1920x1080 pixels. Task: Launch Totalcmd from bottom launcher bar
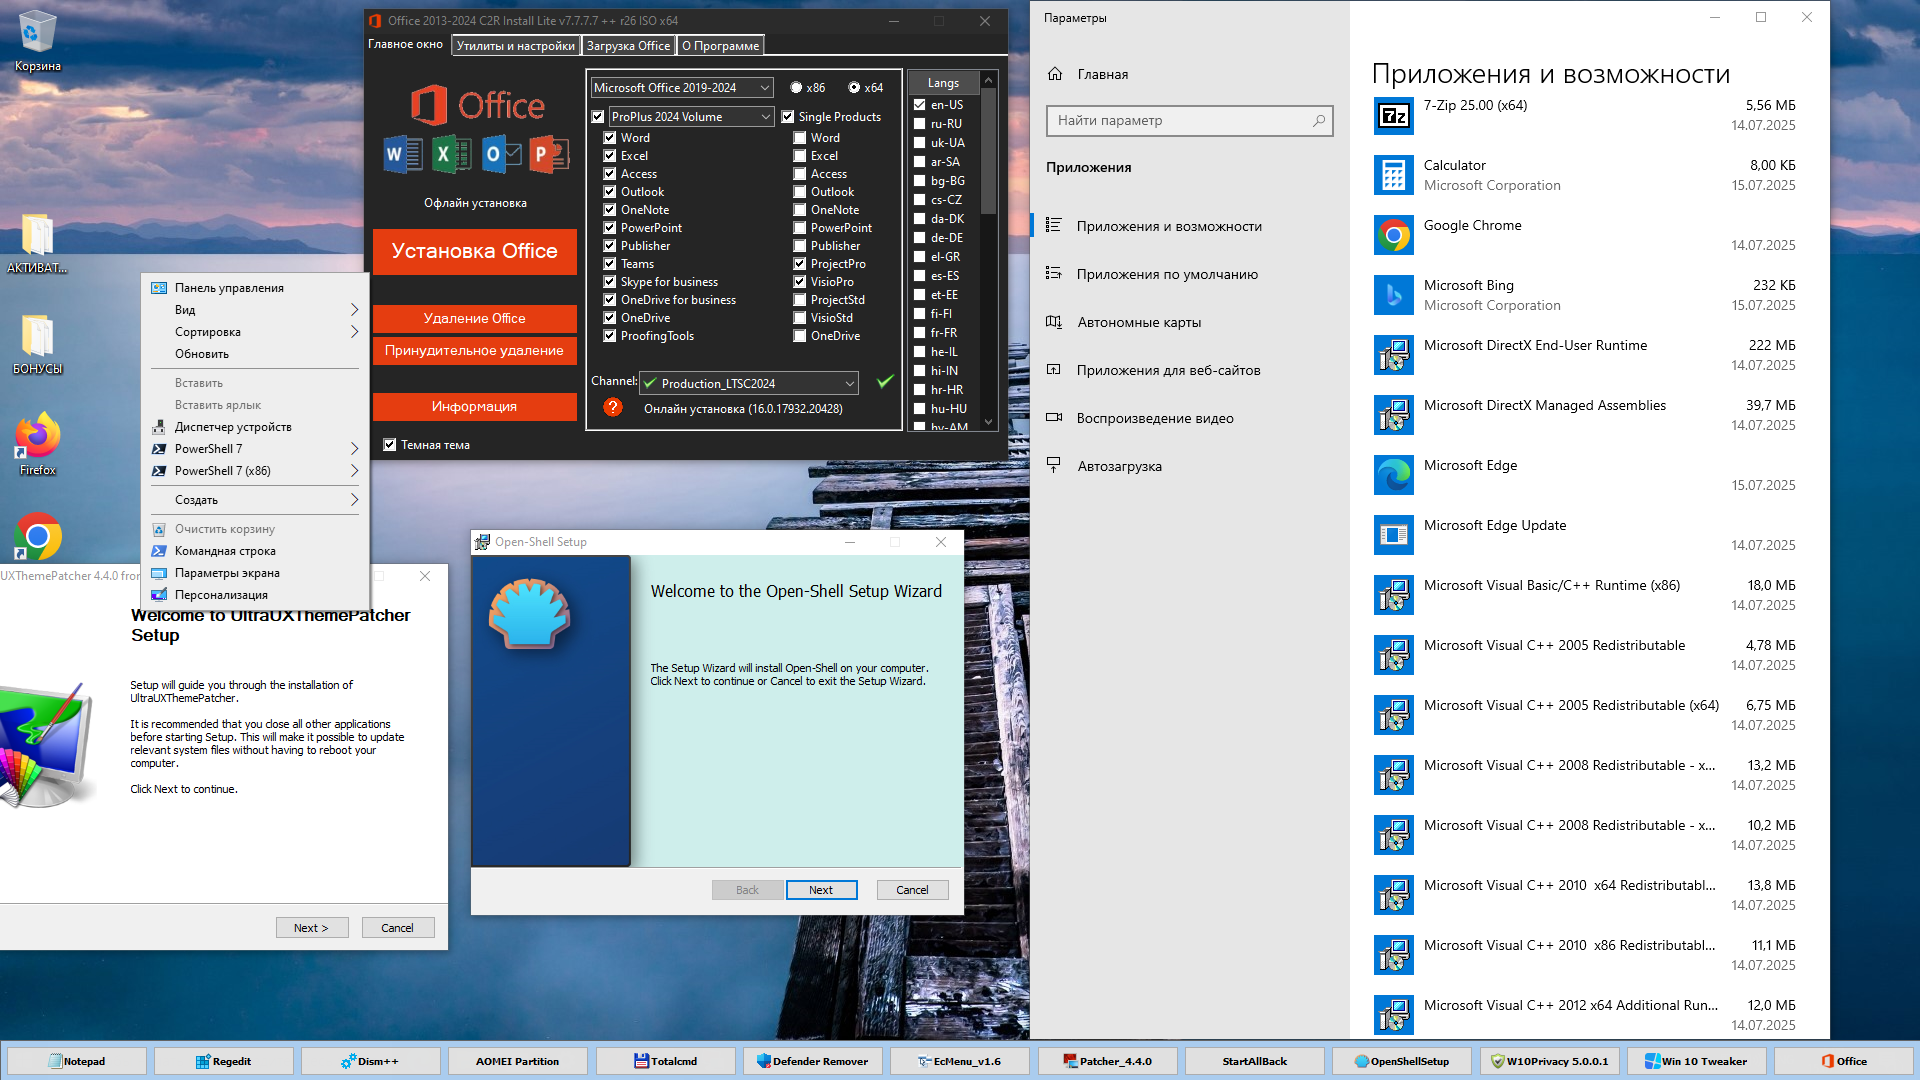click(665, 1061)
